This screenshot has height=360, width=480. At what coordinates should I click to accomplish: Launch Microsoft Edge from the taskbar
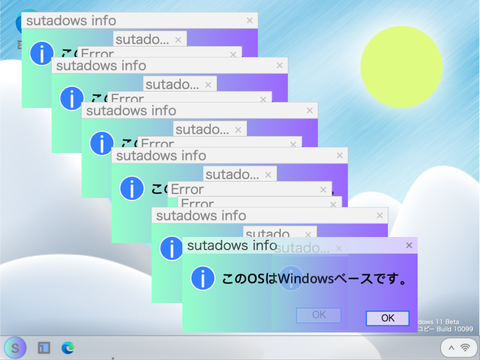68,348
